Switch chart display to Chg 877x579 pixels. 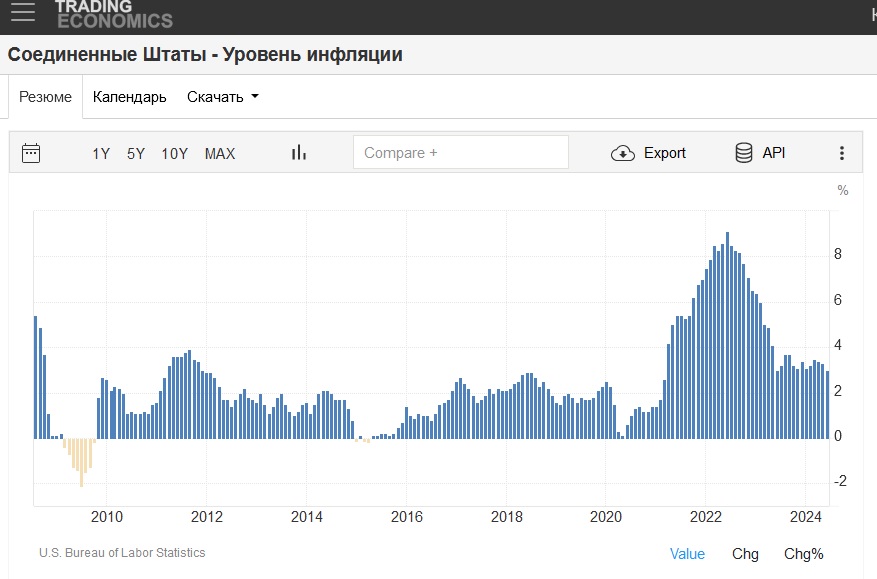(x=745, y=554)
